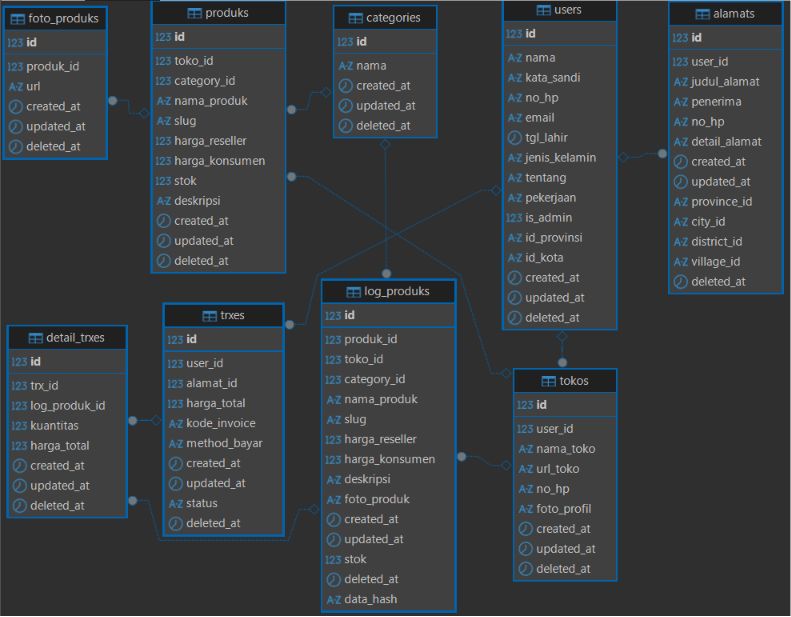Select the foto_produks table title

coord(64,19)
